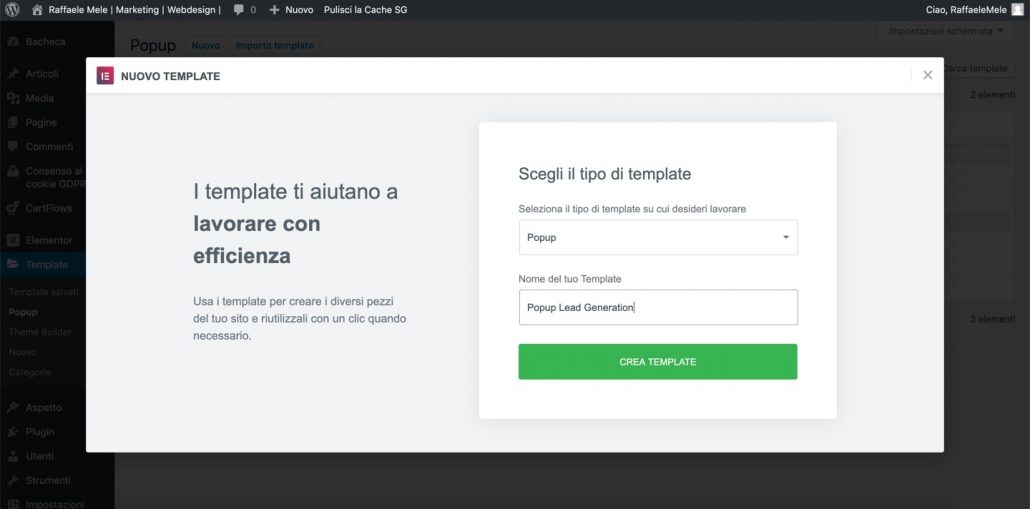Screen dimensions: 1030x509
Task: Click the Elementor icon in sidebar
Action: (x=12, y=240)
